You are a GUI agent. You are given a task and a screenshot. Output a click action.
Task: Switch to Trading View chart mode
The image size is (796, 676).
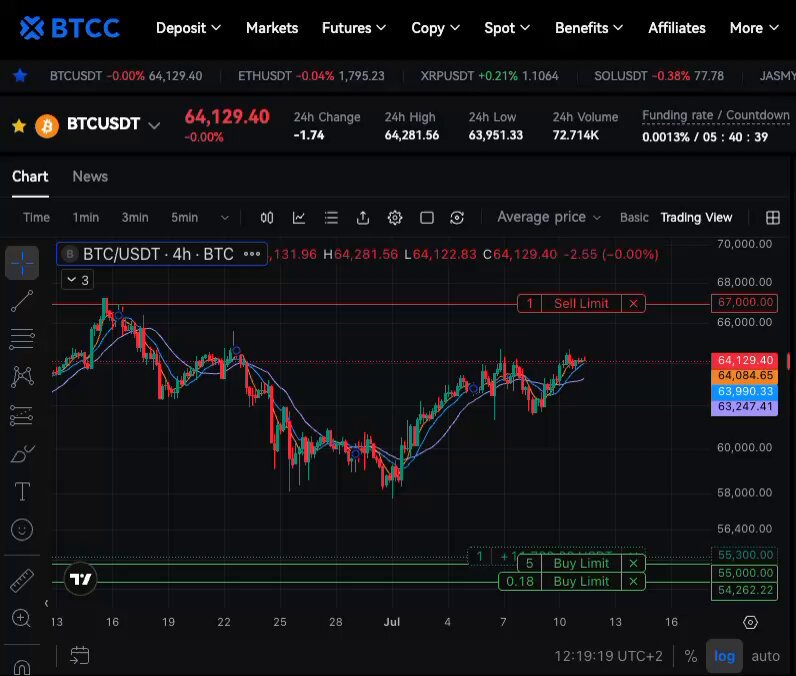[x=696, y=217]
